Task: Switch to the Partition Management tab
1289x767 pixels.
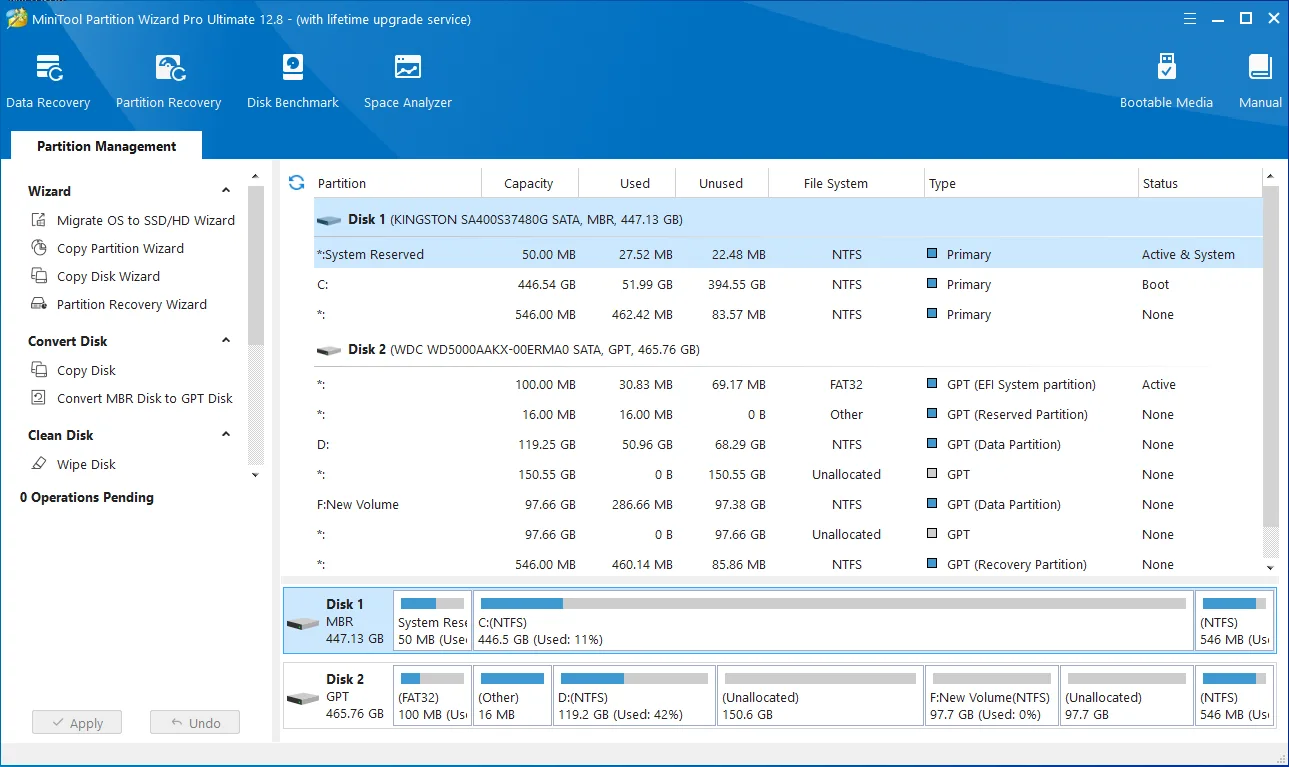Action: coord(105,146)
